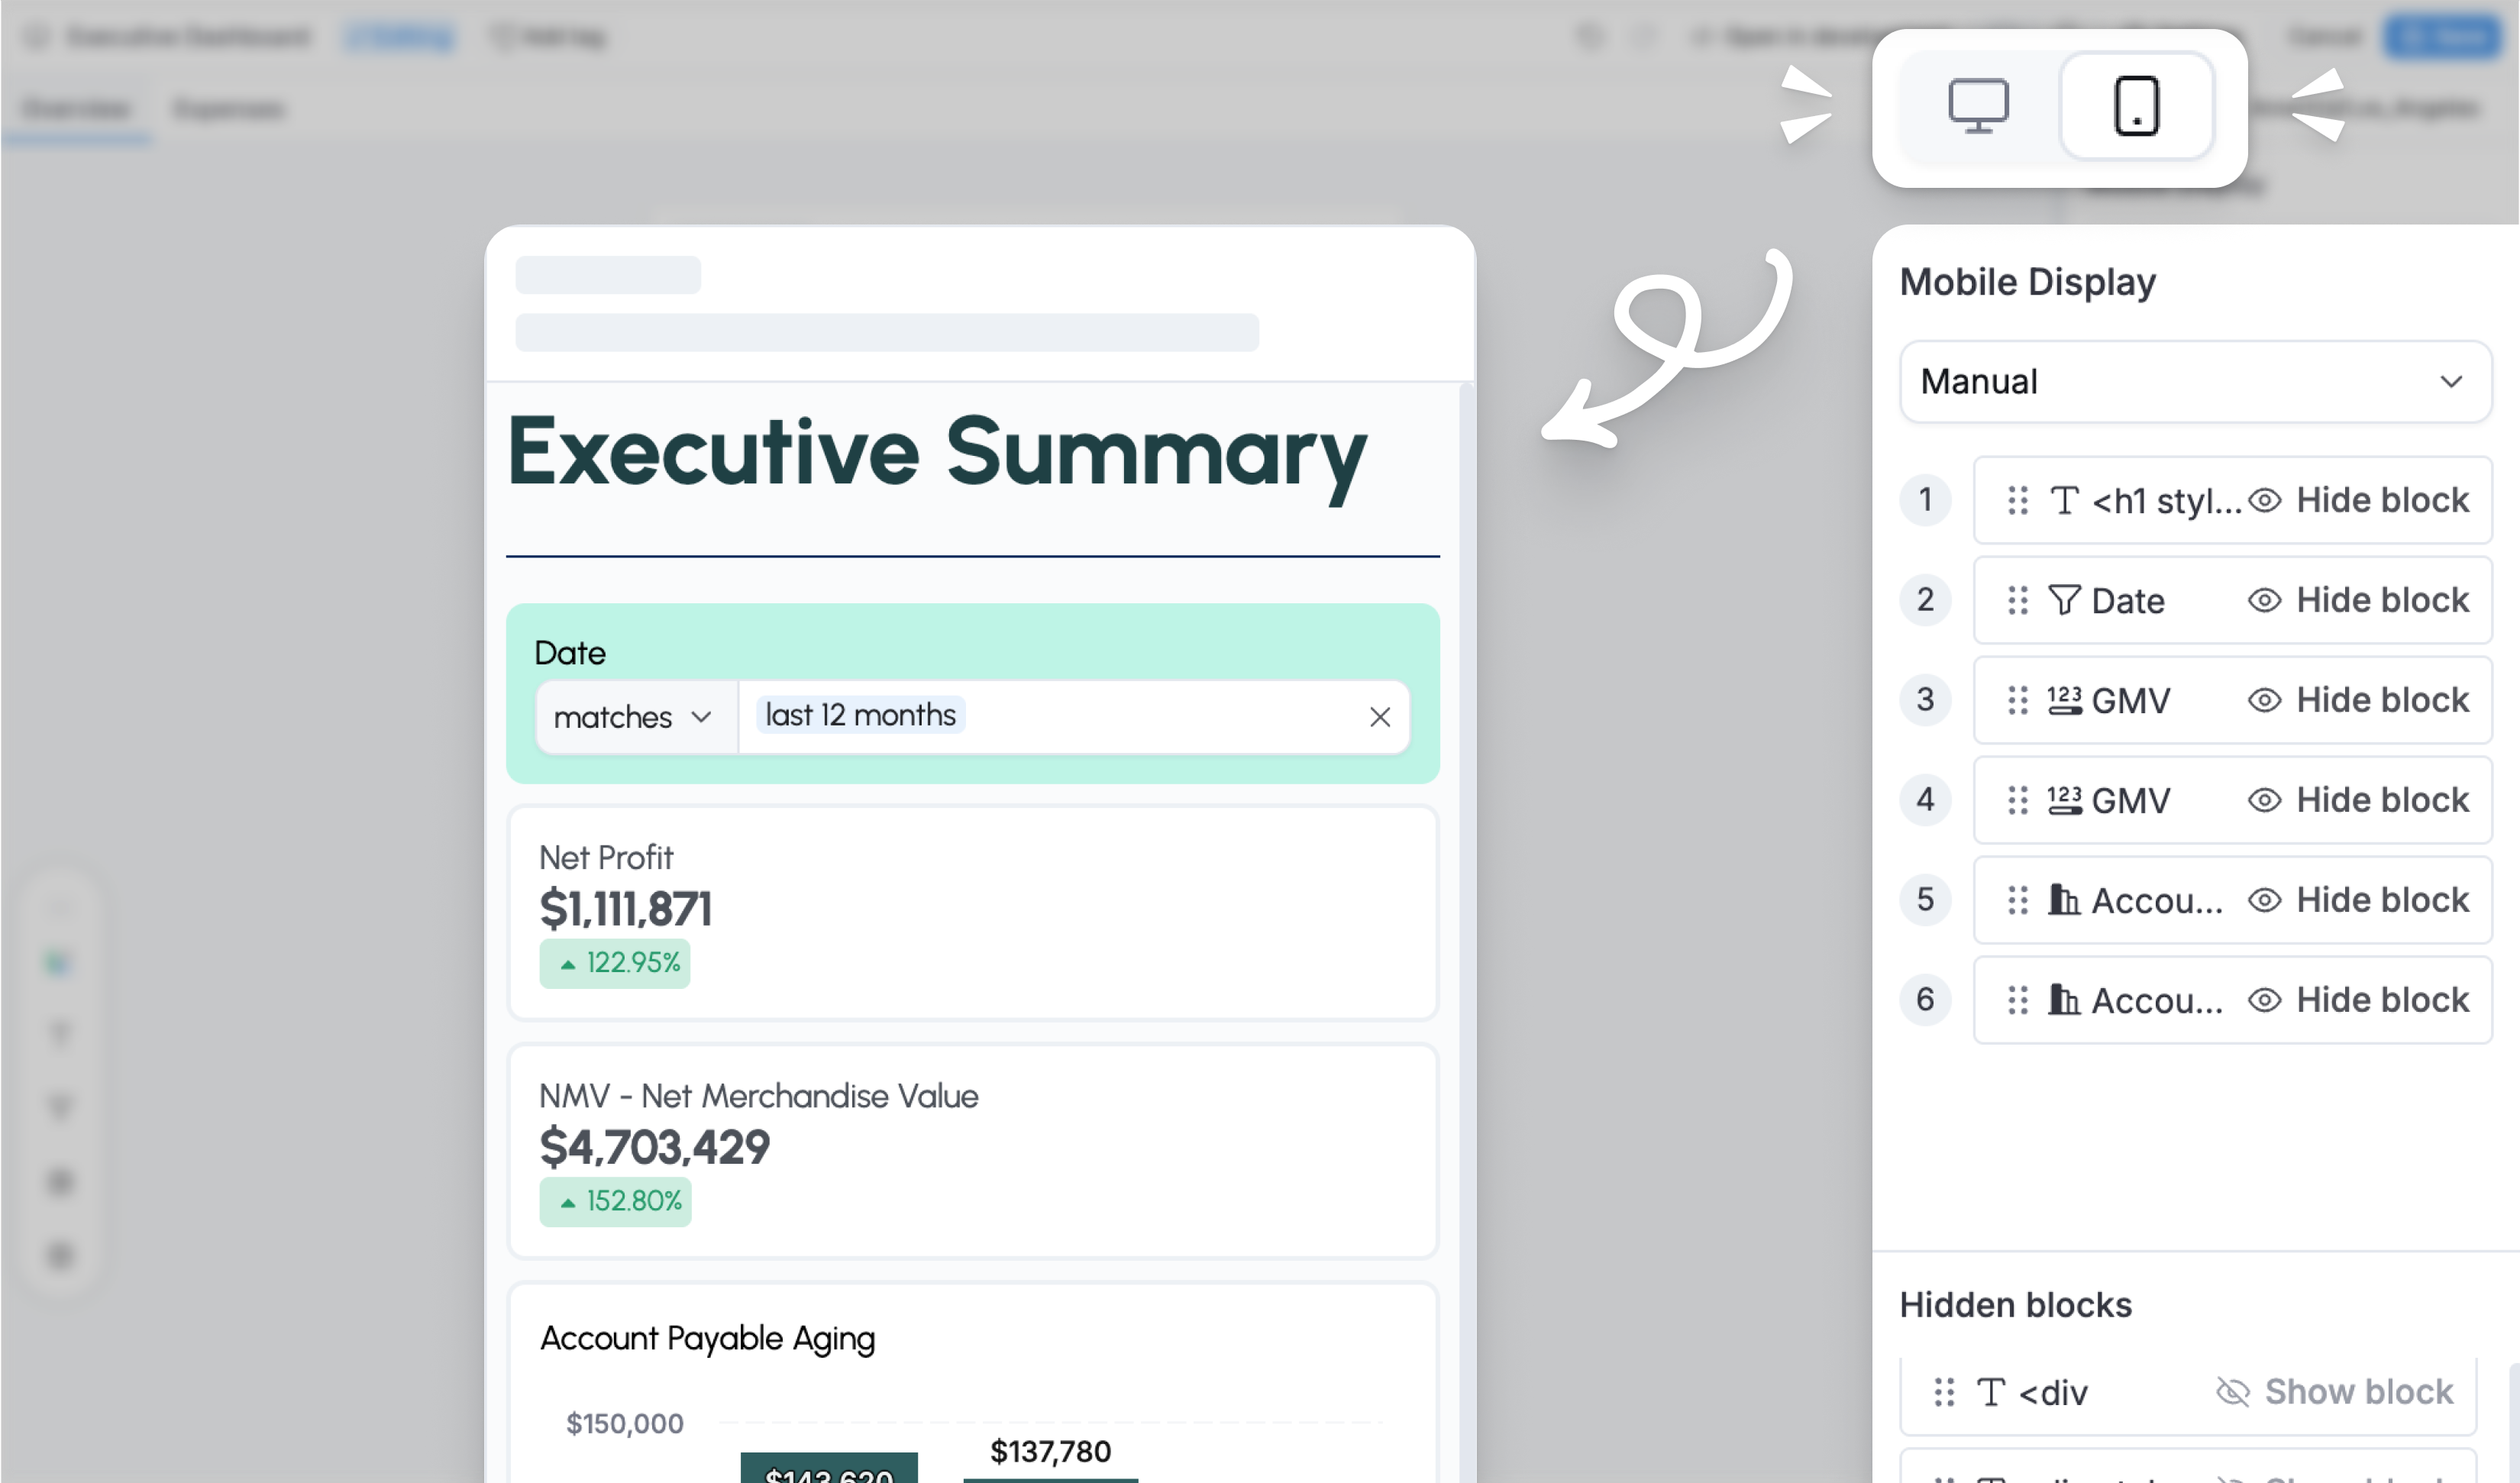
Task: Expand the hidden blocks list
Action: point(2015,1304)
